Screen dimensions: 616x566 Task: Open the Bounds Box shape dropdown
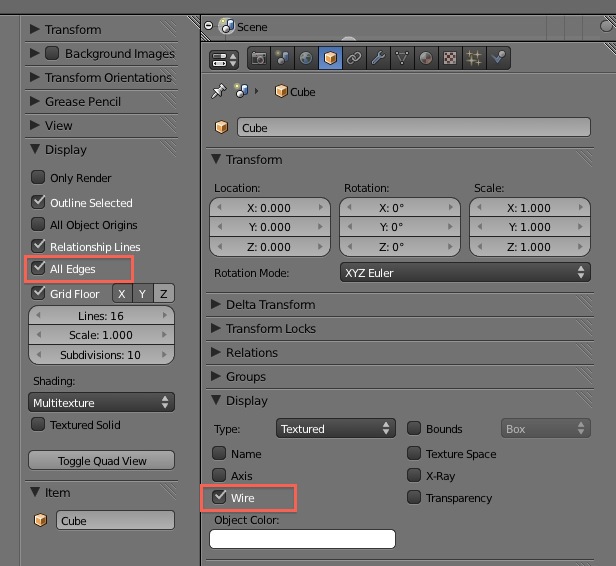coord(546,428)
